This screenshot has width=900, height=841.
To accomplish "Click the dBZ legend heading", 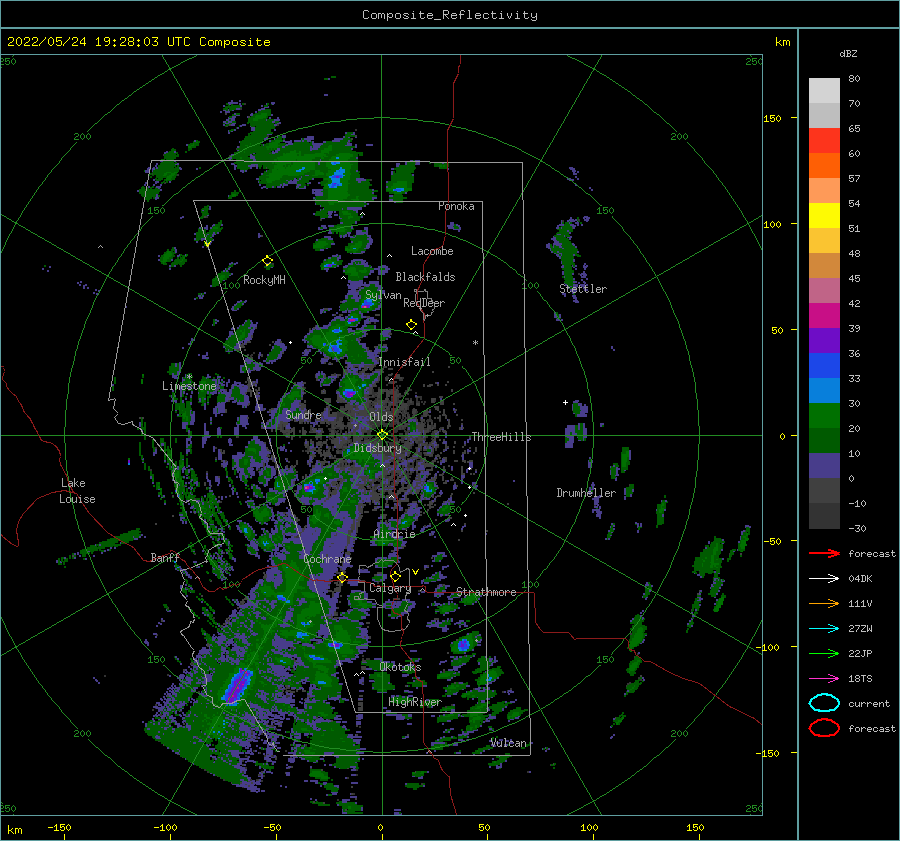I will pos(848,53).
